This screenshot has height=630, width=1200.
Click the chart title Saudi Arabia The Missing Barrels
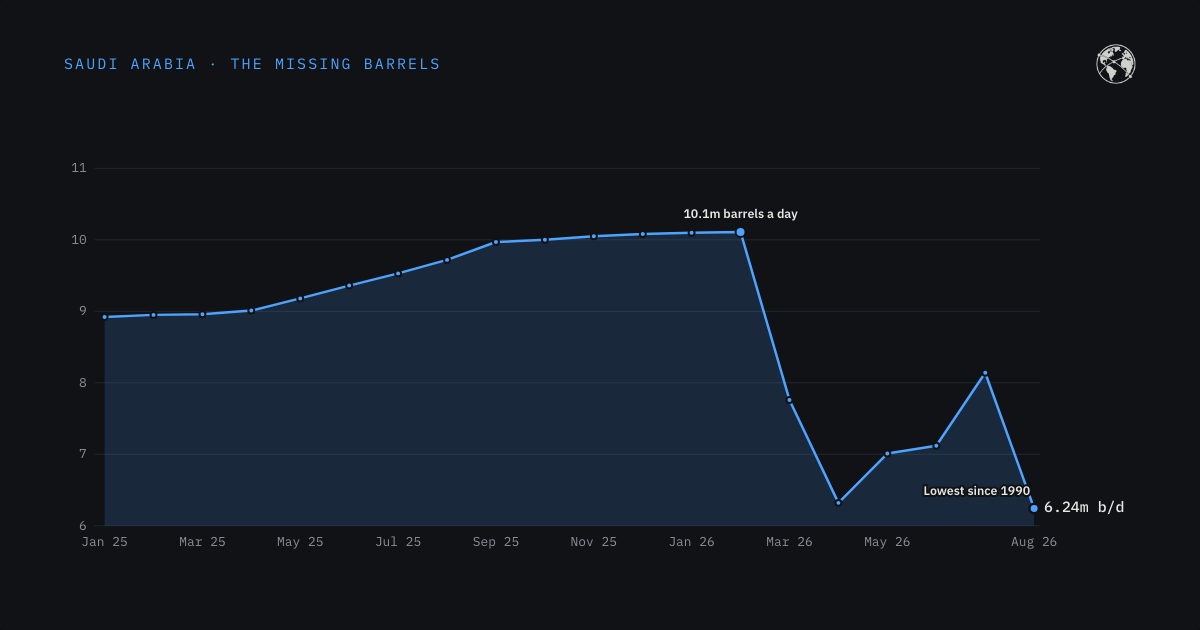point(252,64)
